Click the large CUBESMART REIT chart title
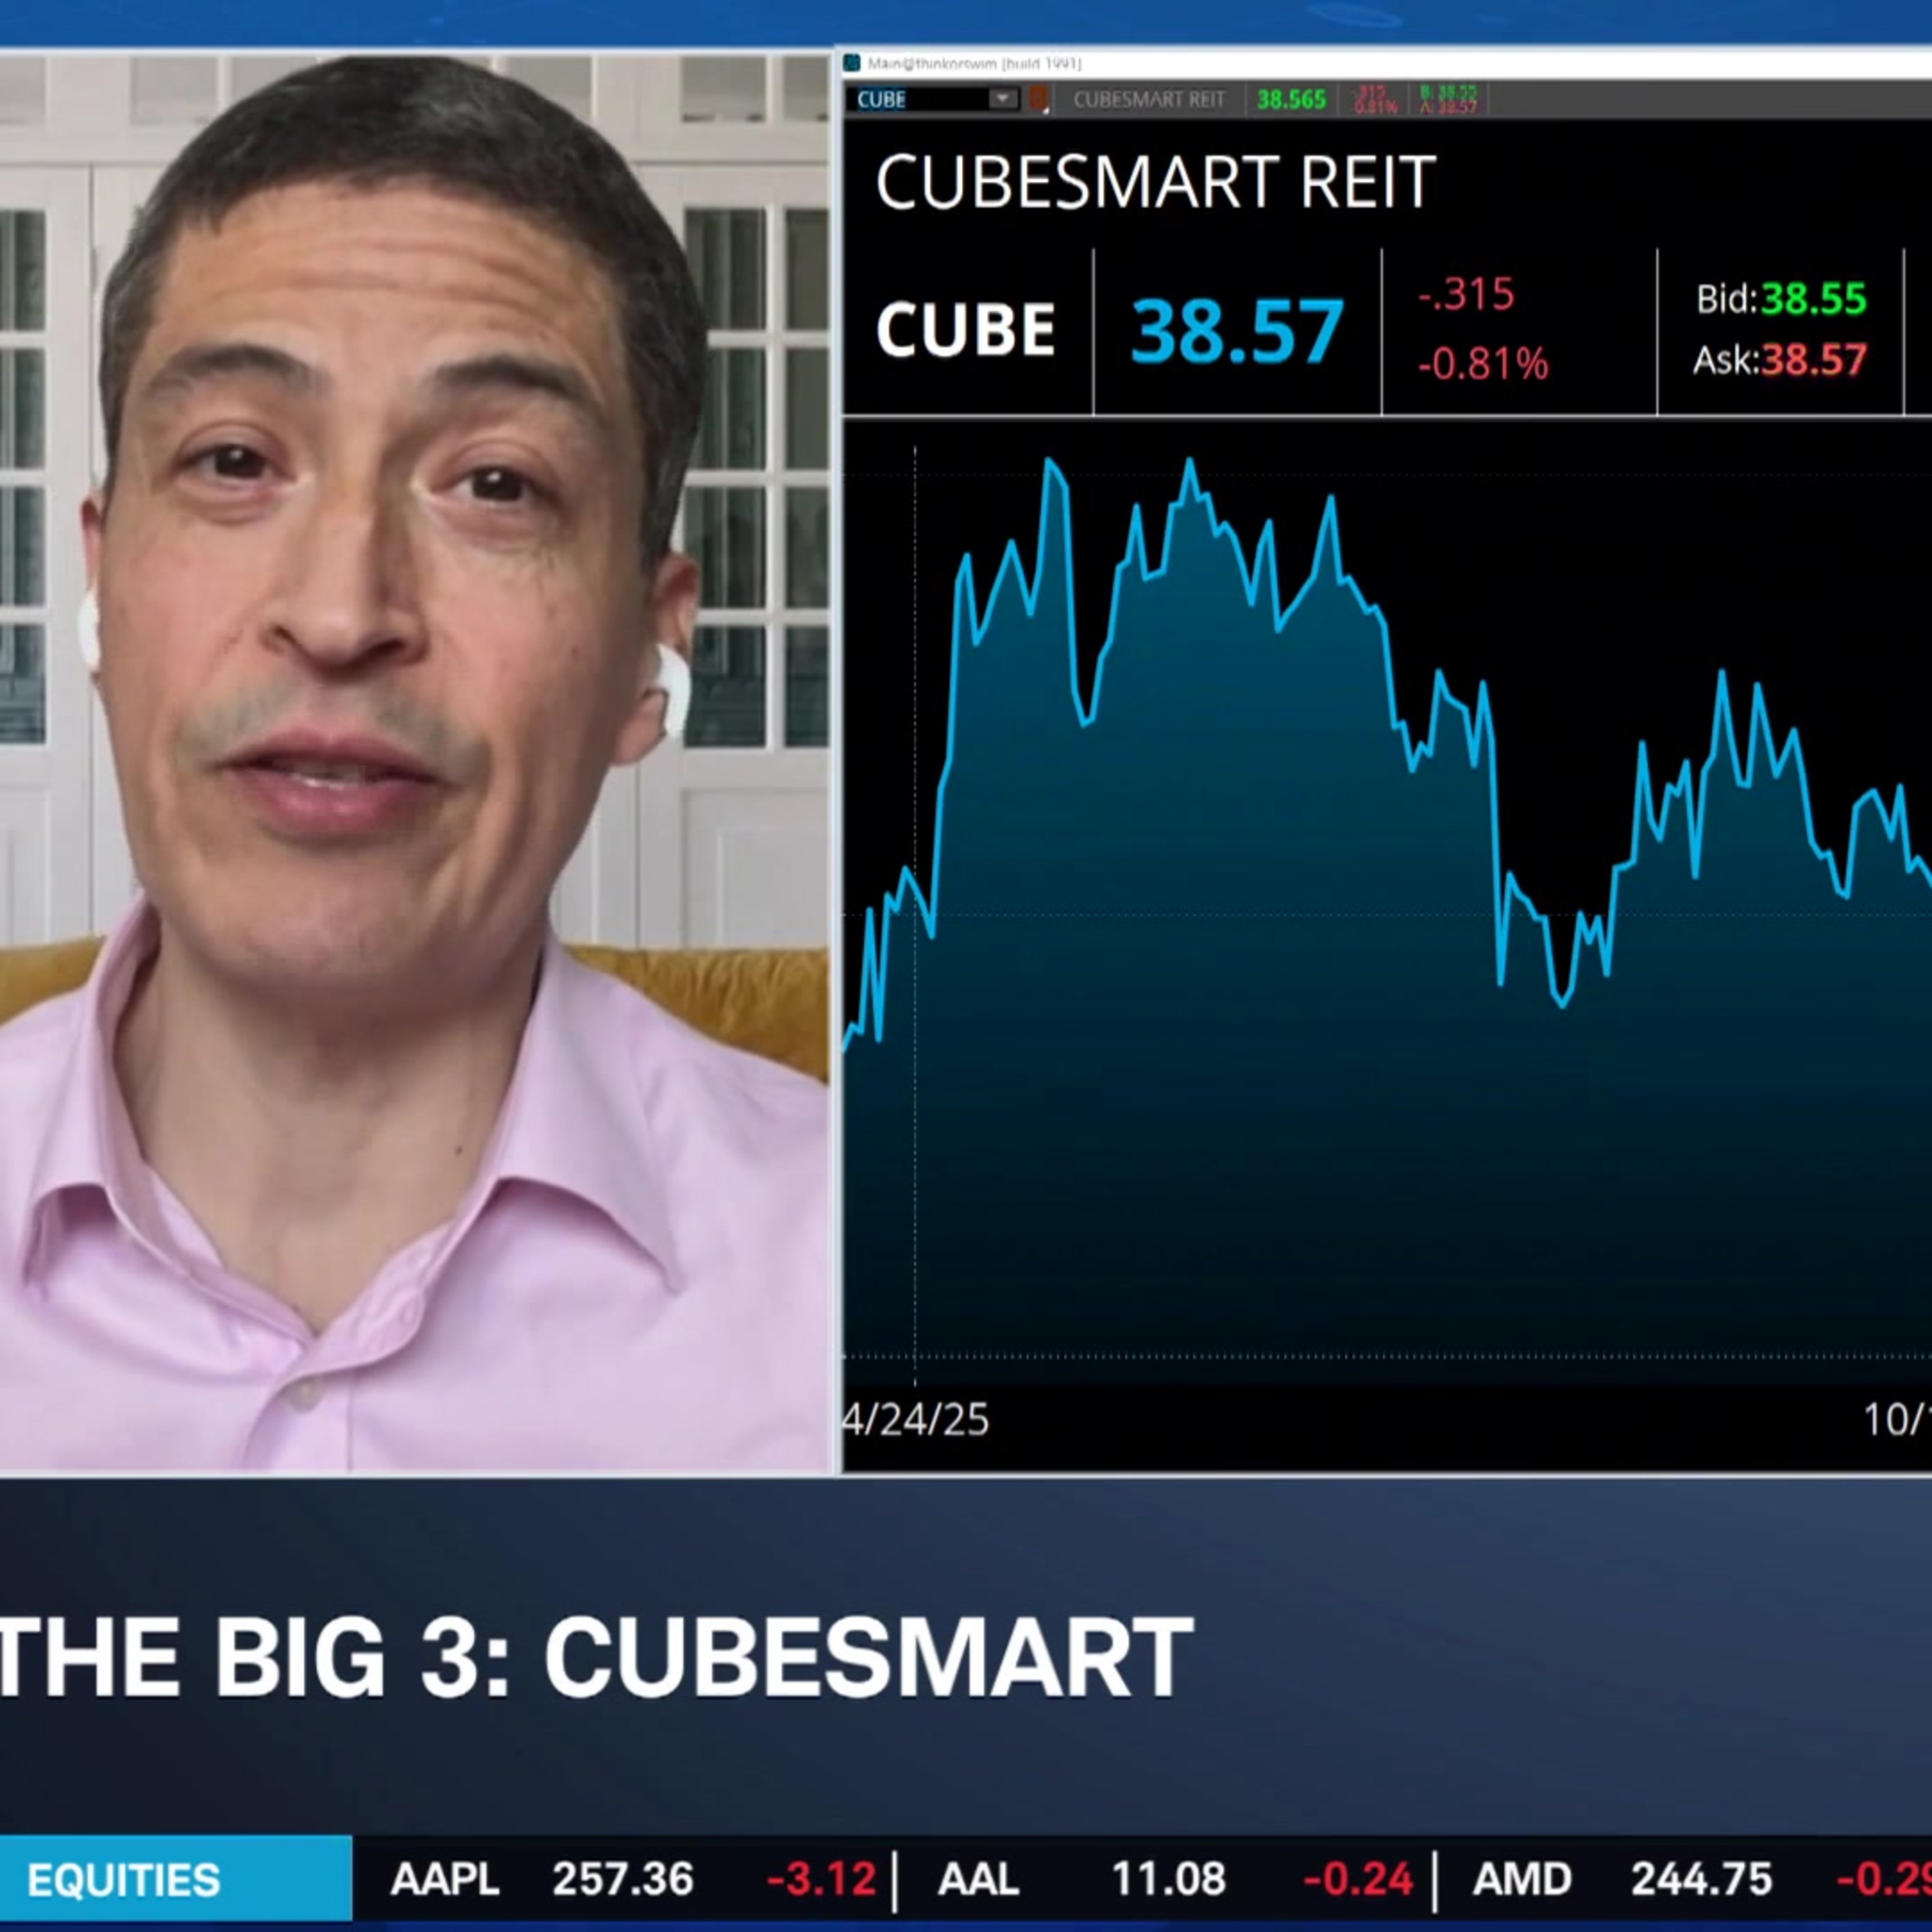This screenshot has height=1932, width=1932. [1155, 182]
